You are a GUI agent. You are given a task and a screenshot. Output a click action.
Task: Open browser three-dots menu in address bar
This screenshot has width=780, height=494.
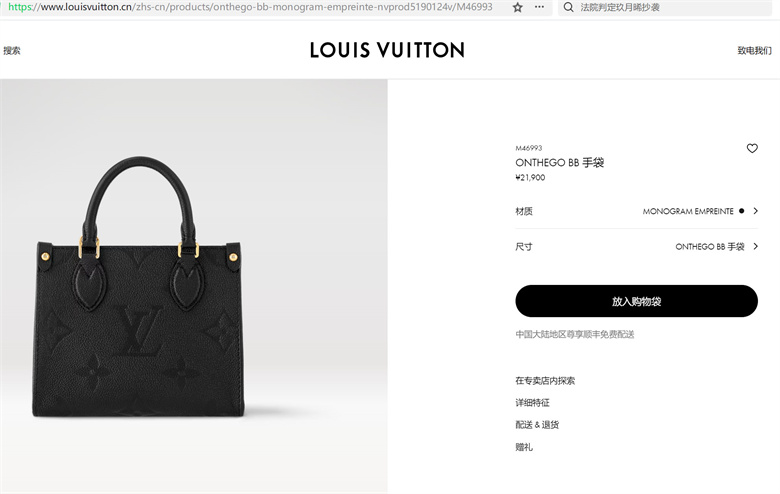click(x=539, y=7)
